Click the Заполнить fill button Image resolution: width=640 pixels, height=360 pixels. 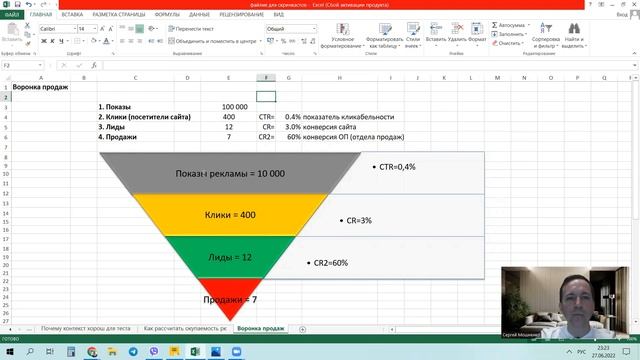[x=509, y=34]
